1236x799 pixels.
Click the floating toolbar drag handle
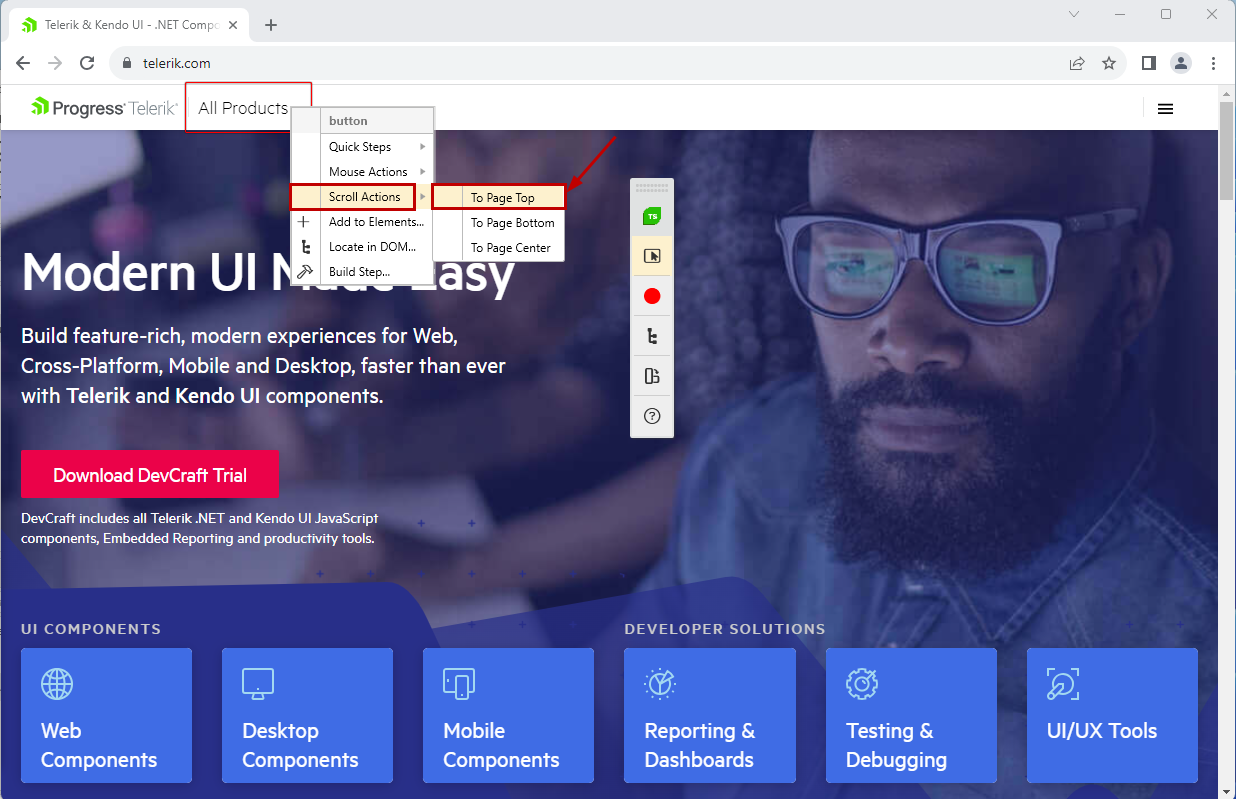652,187
